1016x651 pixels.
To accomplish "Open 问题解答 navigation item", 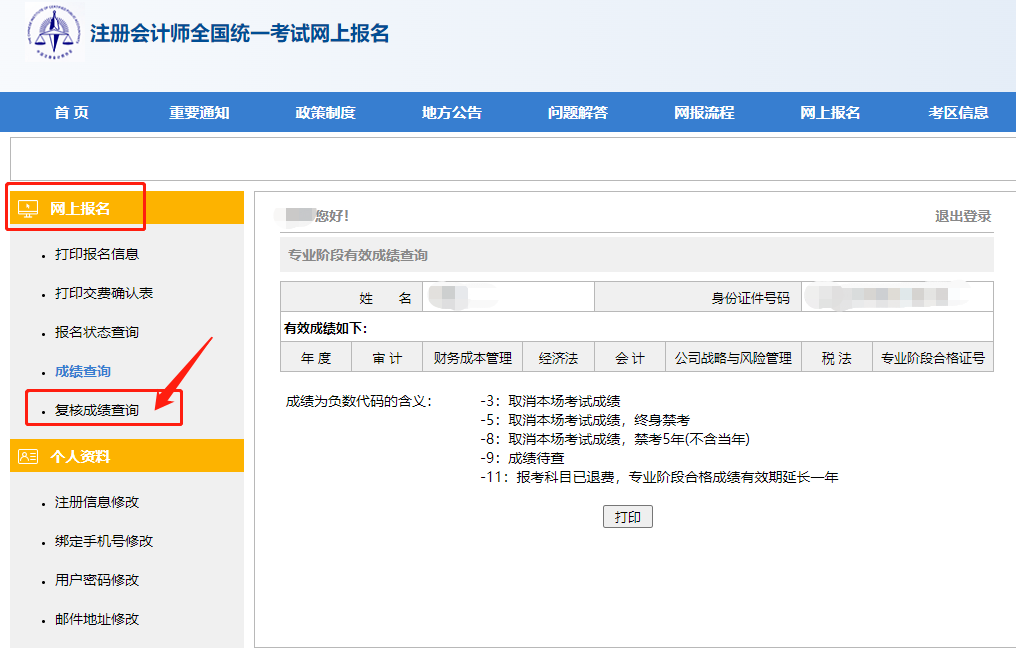I will 577,112.
